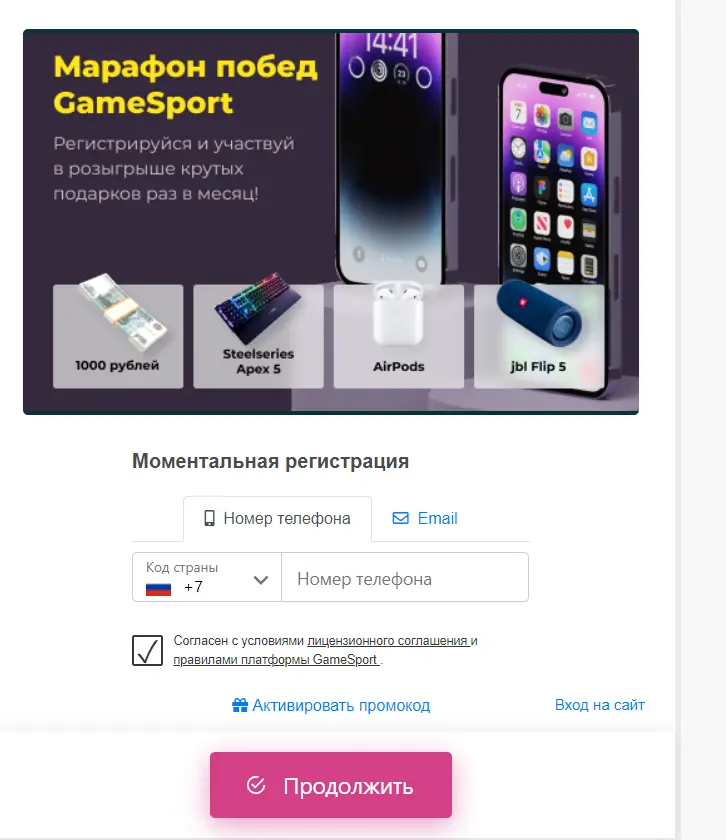Select the Номер телефона tab
Screen dimensions: 726x840
tap(278, 519)
